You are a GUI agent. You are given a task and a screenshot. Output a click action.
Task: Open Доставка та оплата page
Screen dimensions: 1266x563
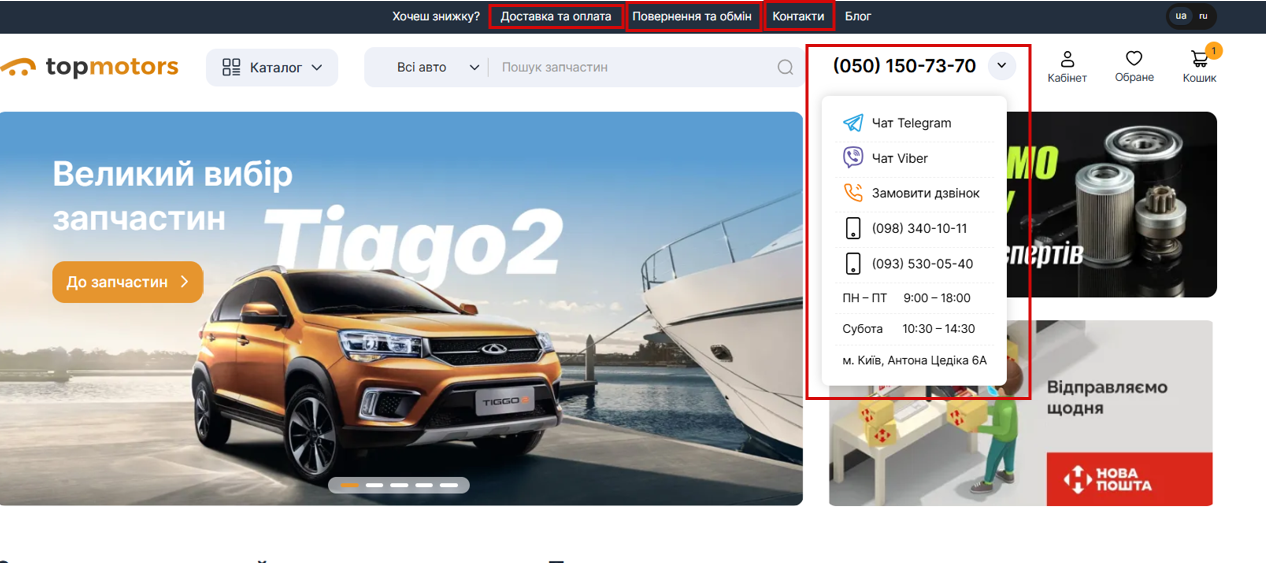tap(556, 16)
